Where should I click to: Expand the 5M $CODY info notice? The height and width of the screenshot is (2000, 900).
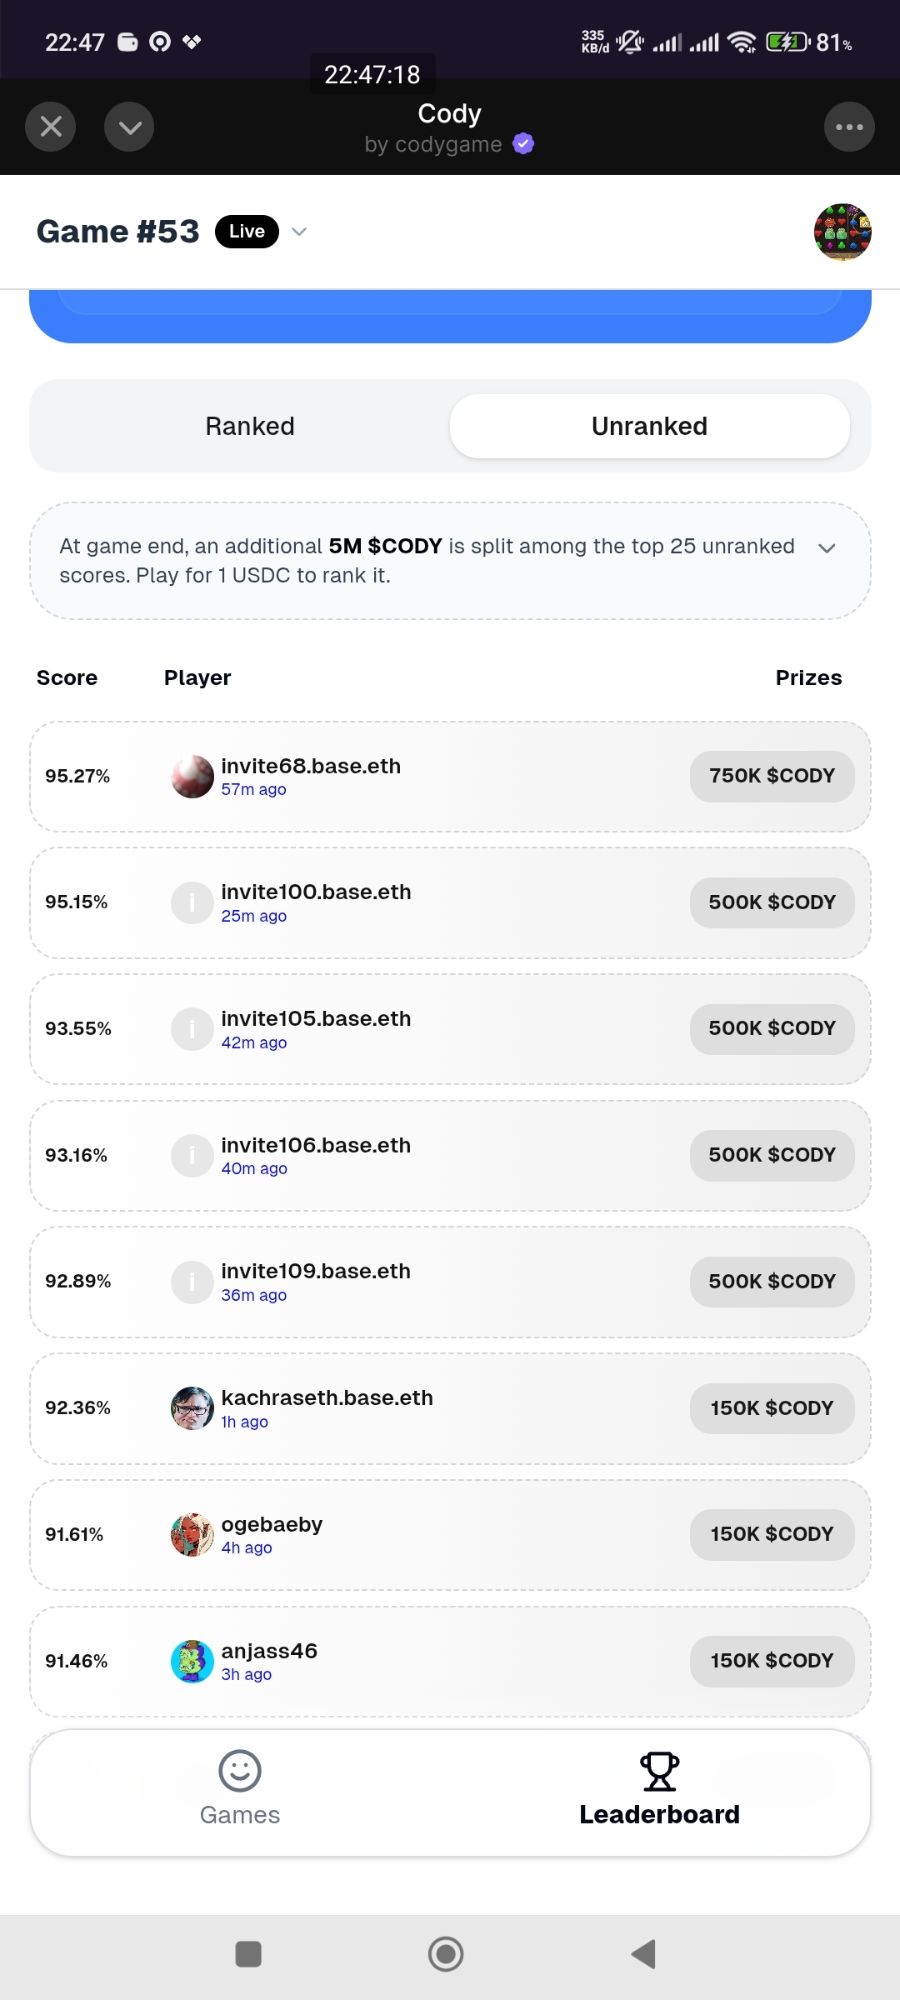pos(827,548)
